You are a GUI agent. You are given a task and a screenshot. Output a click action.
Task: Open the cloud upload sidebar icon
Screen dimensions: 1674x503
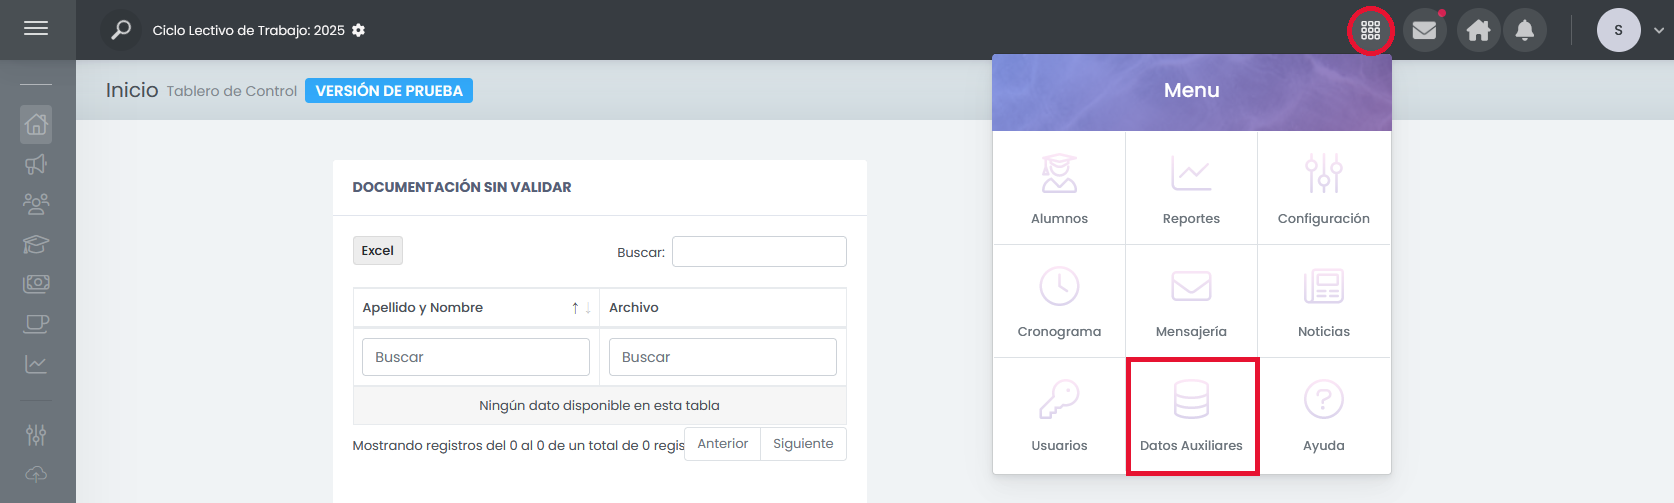36,475
